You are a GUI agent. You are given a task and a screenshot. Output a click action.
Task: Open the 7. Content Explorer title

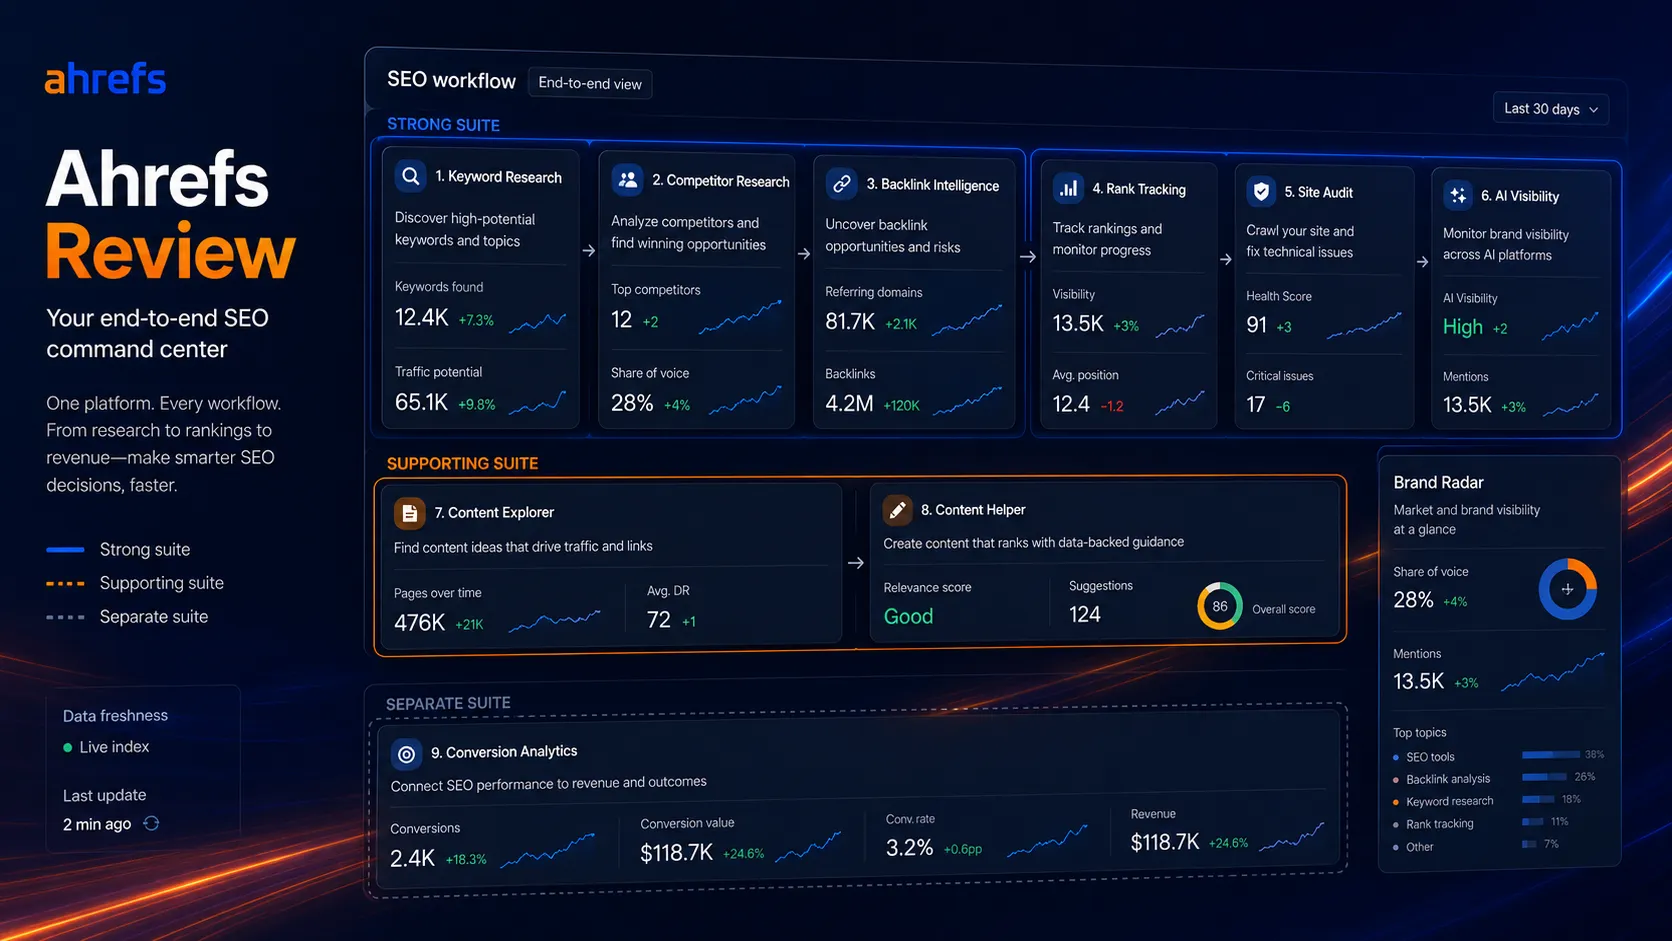pyautogui.click(x=494, y=512)
